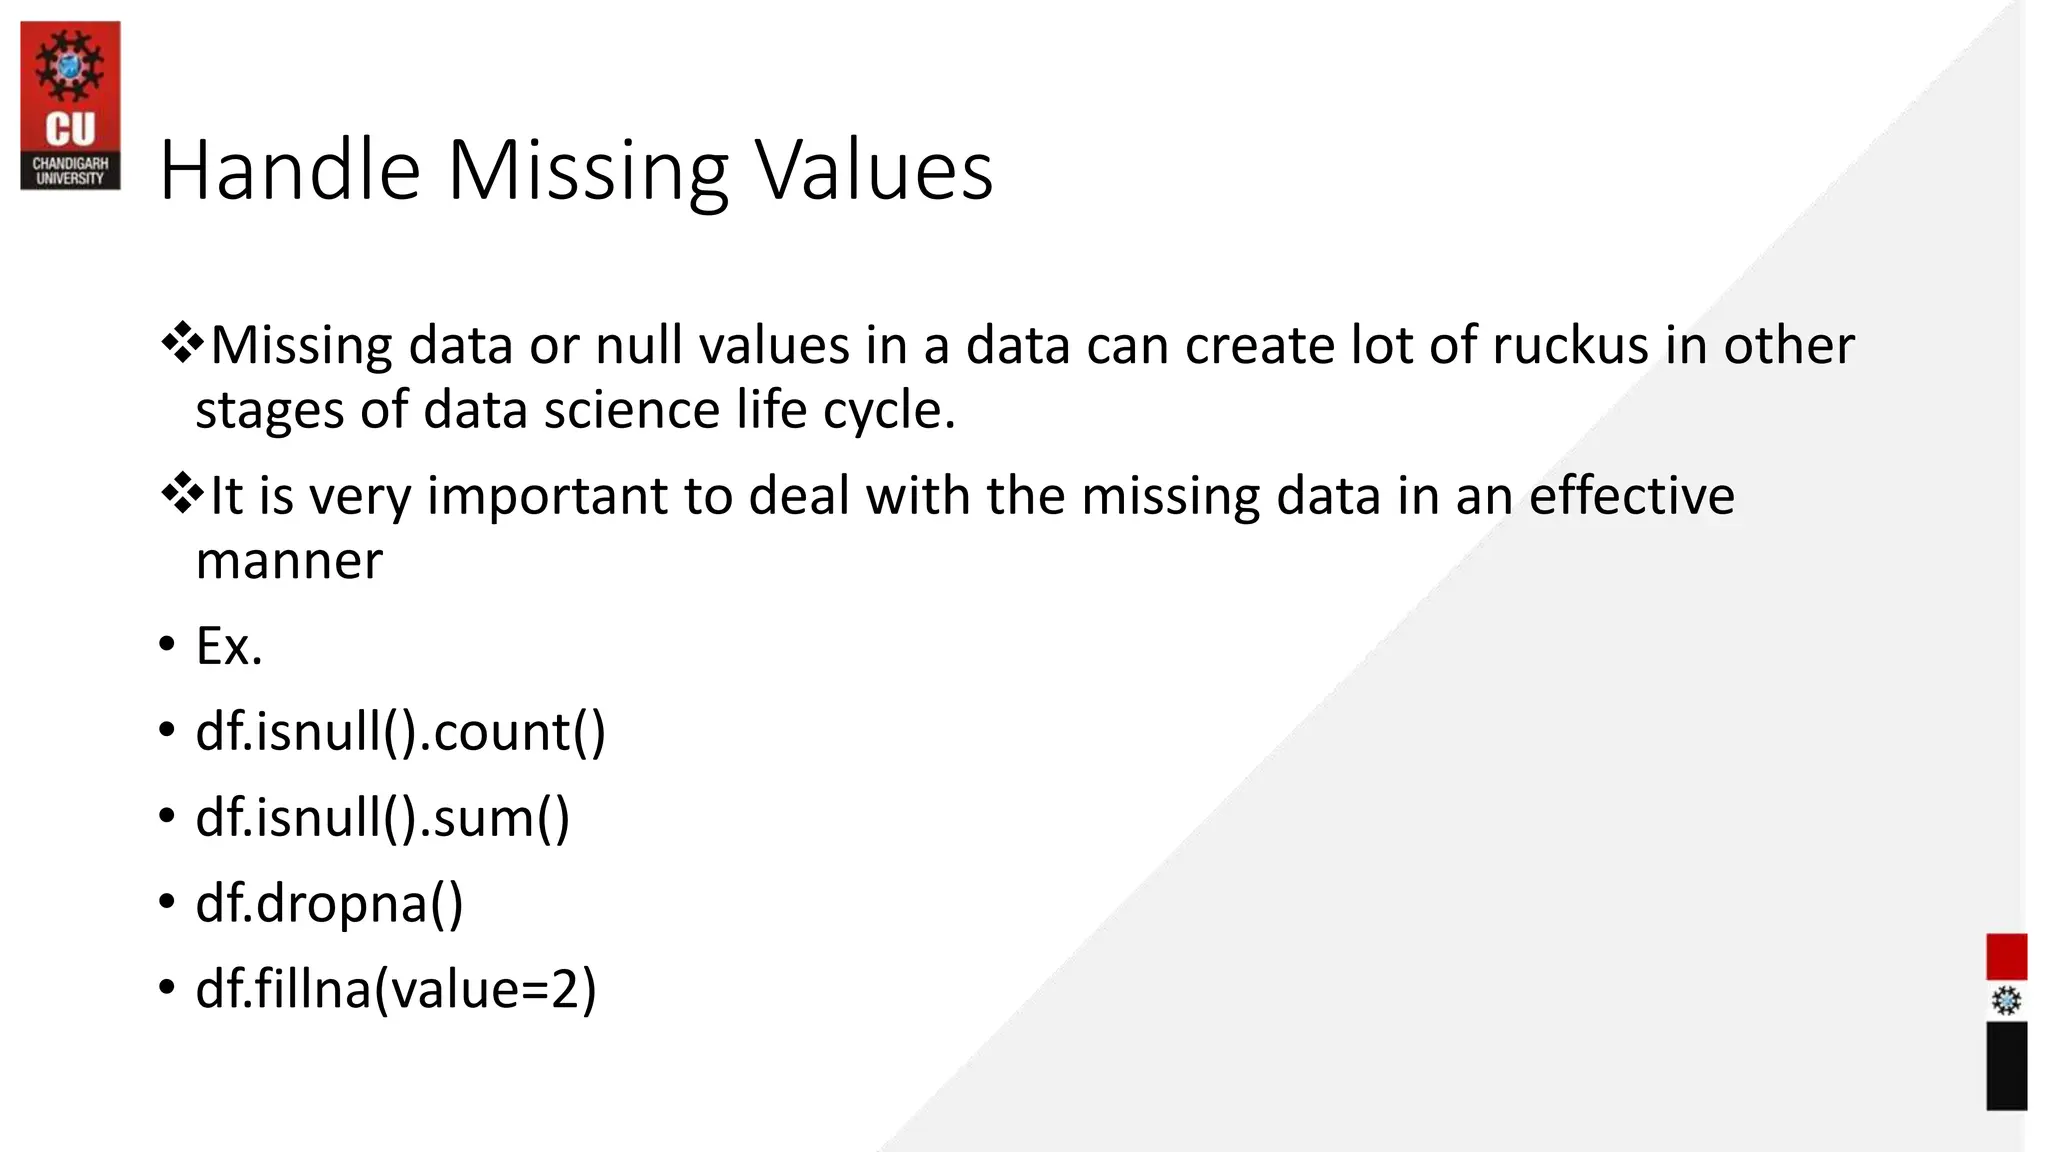
Task: Click the 'Ex.' bullet text
Action: (229, 646)
